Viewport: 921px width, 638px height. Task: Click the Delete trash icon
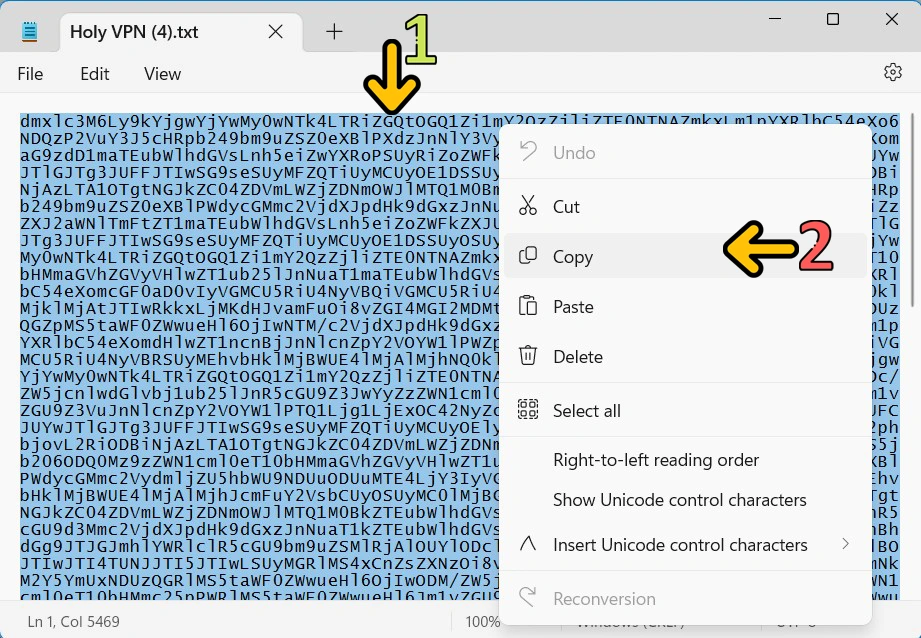(x=527, y=356)
